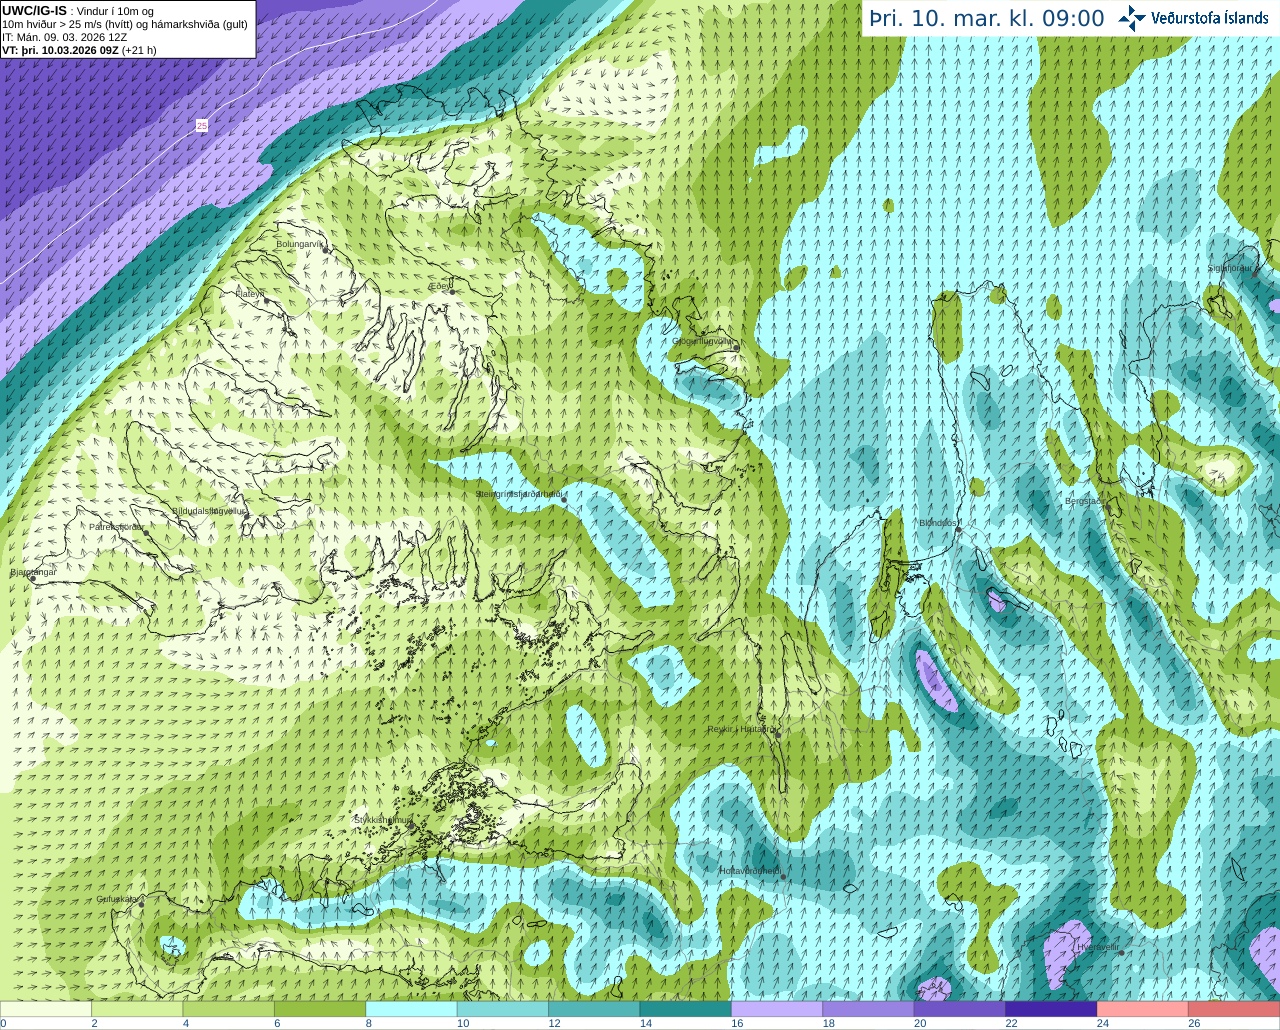Select the 18–20 m/s purple legend swatch
Viewport: 1280px width, 1030px height.
click(x=869, y=1009)
